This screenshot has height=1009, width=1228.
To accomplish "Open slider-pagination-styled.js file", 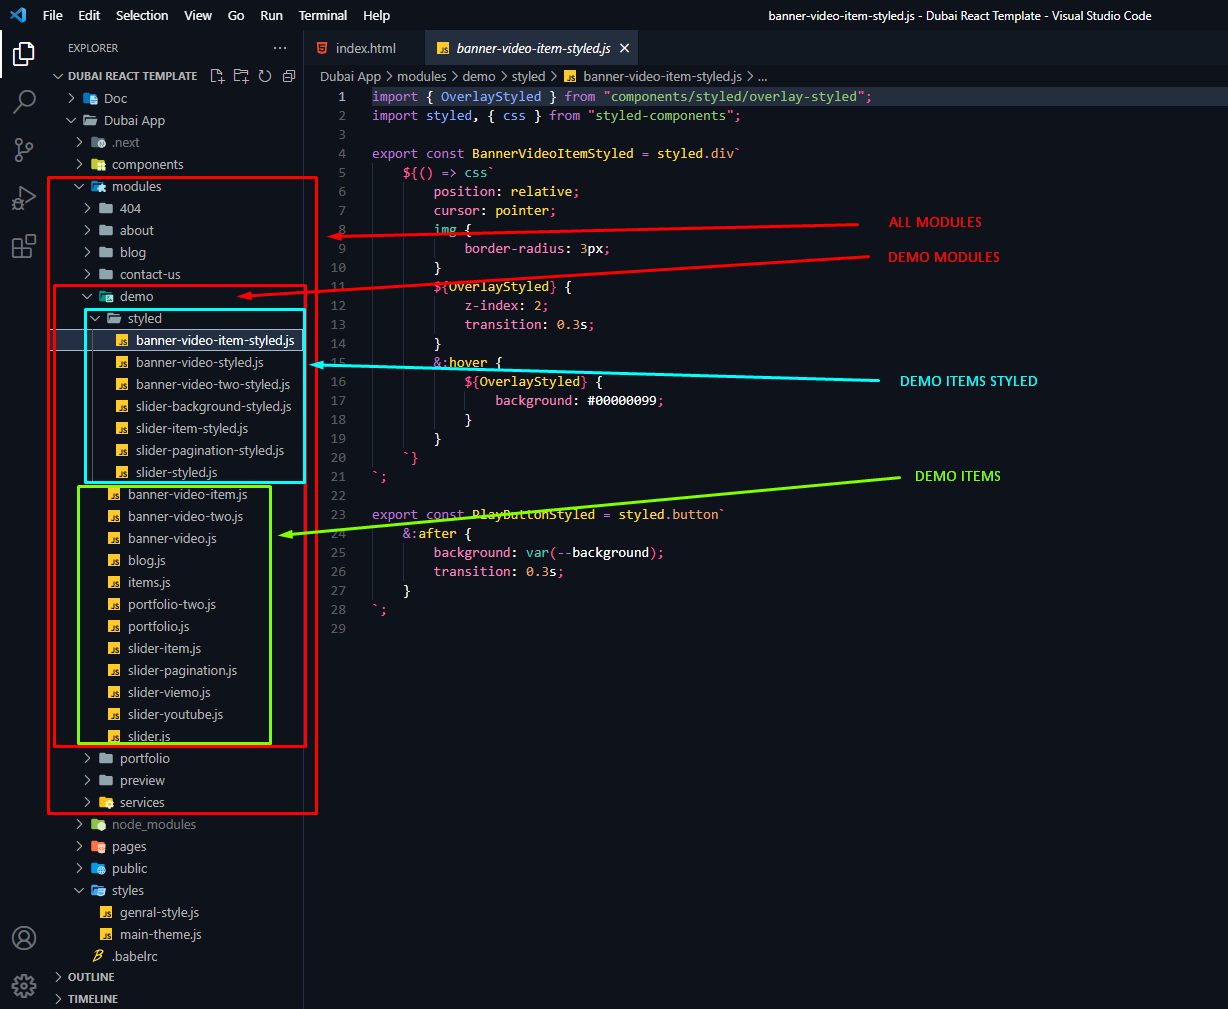I will click(x=210, y=450).
